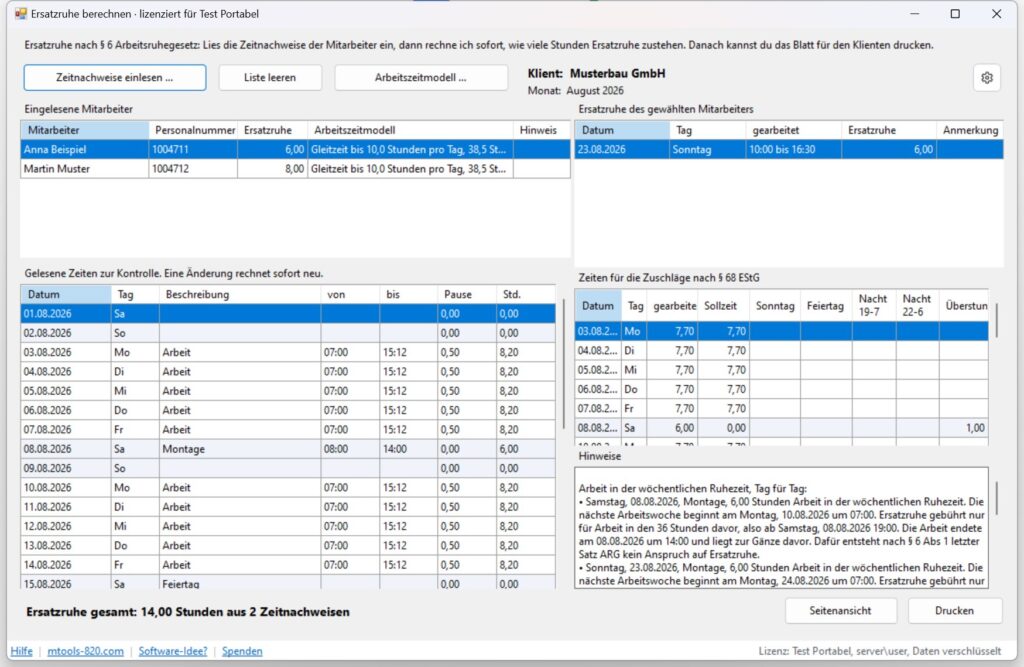Click Std. column header
Screen dimensions: 1024x667
[526, 295]
